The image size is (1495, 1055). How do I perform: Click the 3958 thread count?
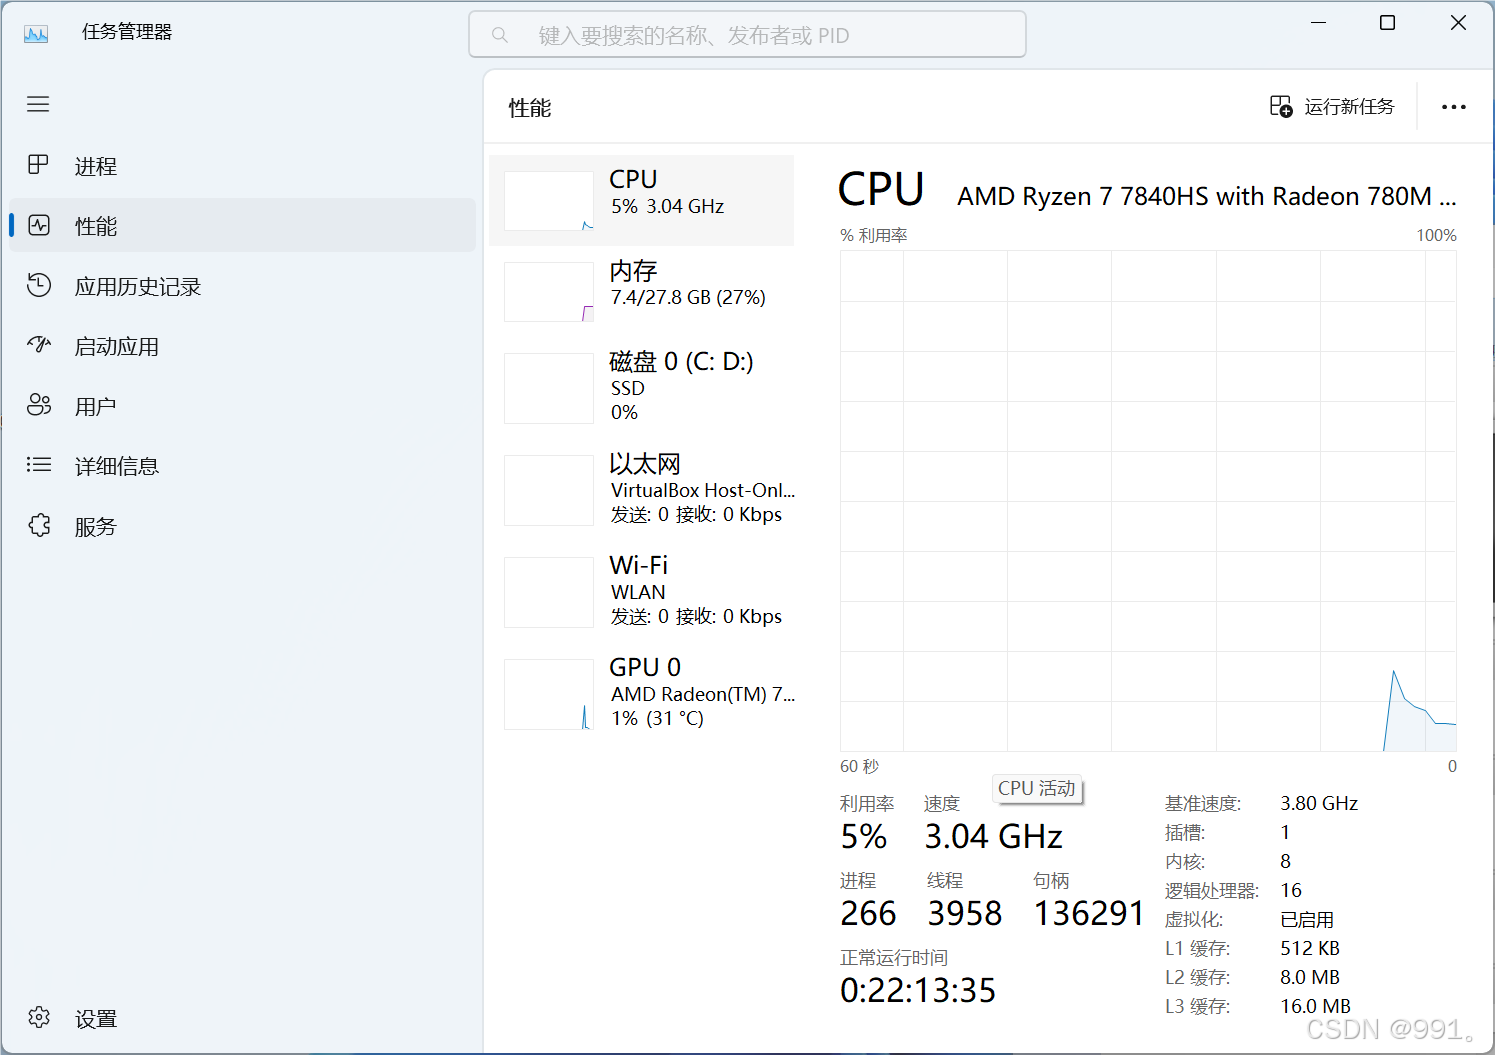(x=964, y=913)
